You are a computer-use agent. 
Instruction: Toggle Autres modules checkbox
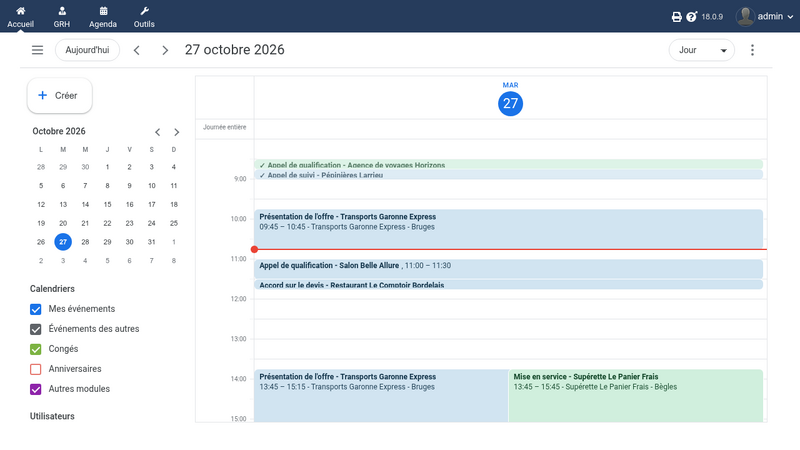coord(36,389)
